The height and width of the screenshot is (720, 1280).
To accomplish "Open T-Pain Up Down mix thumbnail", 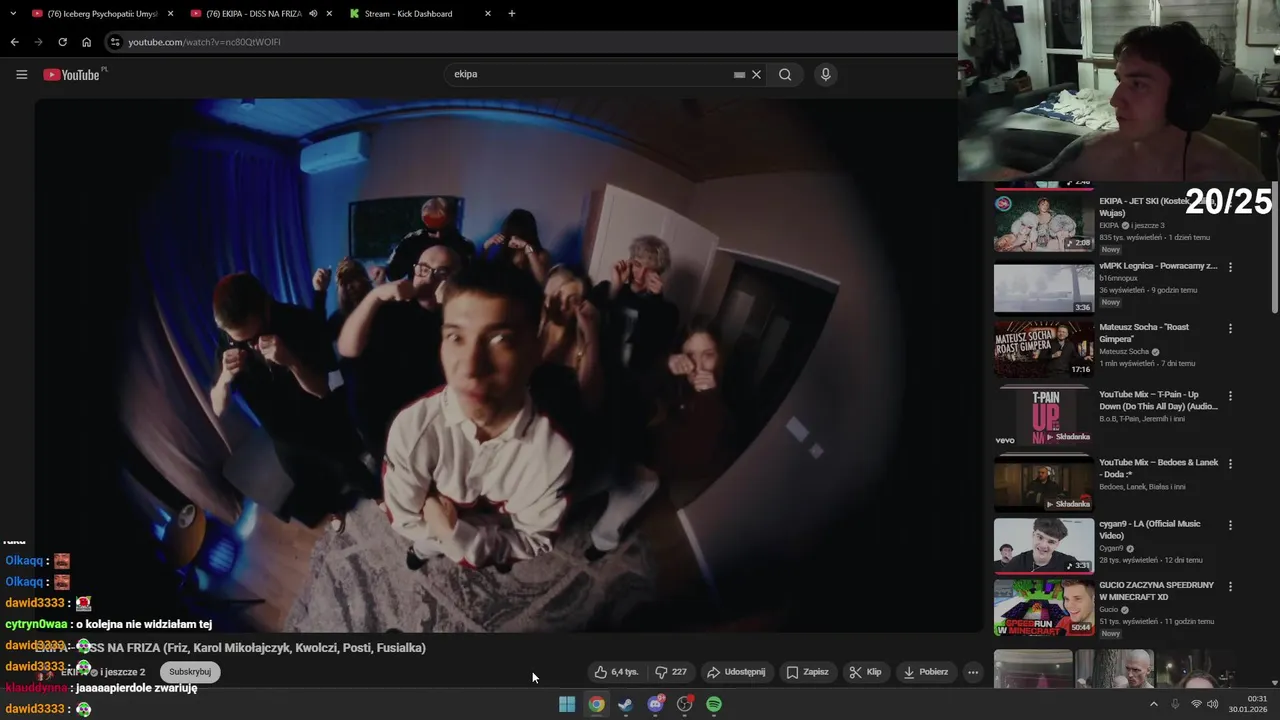I will 1043,417.
